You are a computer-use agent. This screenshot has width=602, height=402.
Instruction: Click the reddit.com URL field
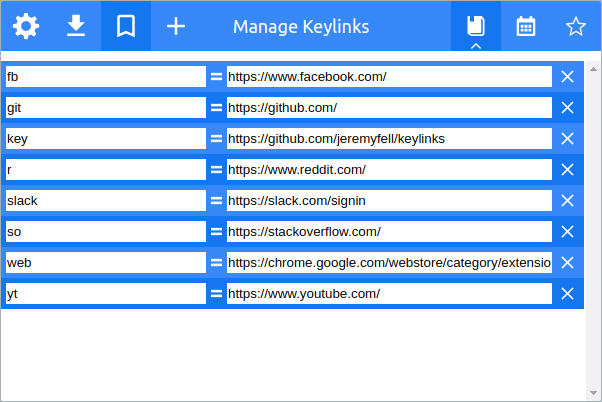[x=389, y=170]
